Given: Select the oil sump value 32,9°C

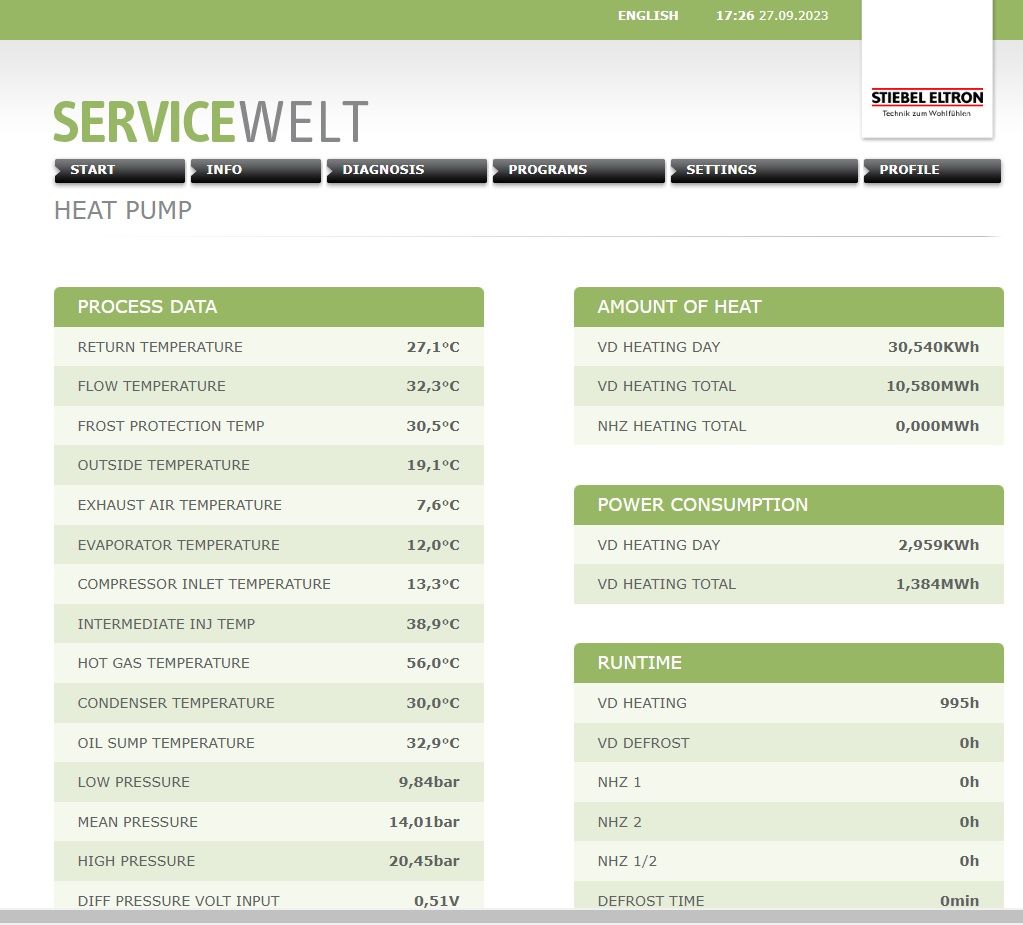Looking at the screenshot, I should tap(433, 743).
